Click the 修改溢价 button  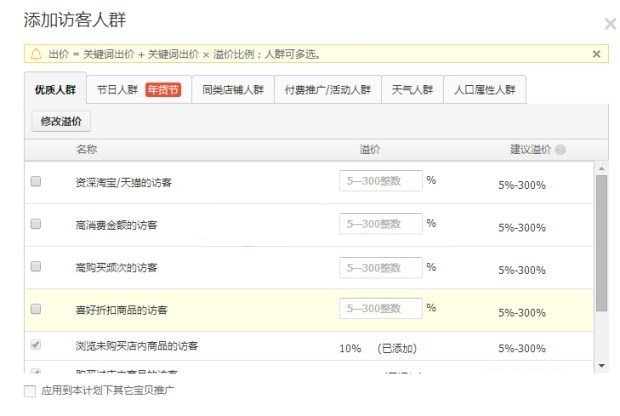62,121
